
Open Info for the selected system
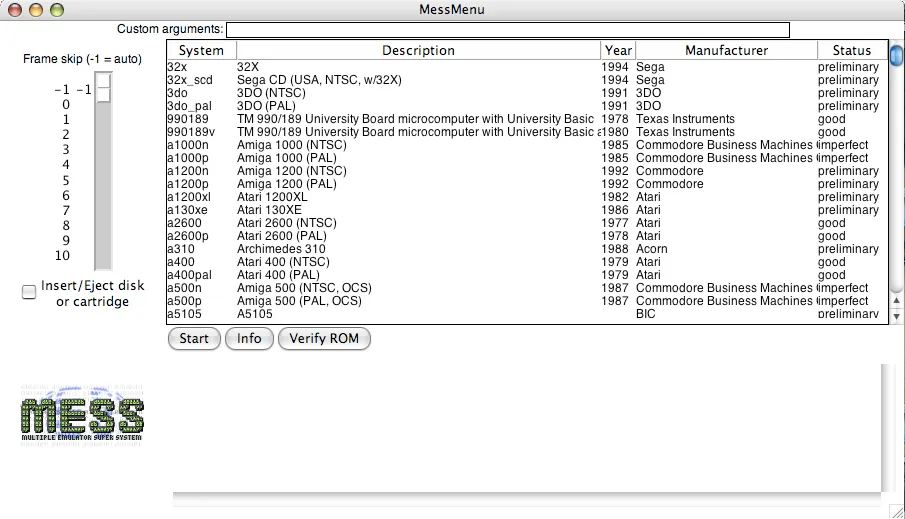click(x=249, y=339)
